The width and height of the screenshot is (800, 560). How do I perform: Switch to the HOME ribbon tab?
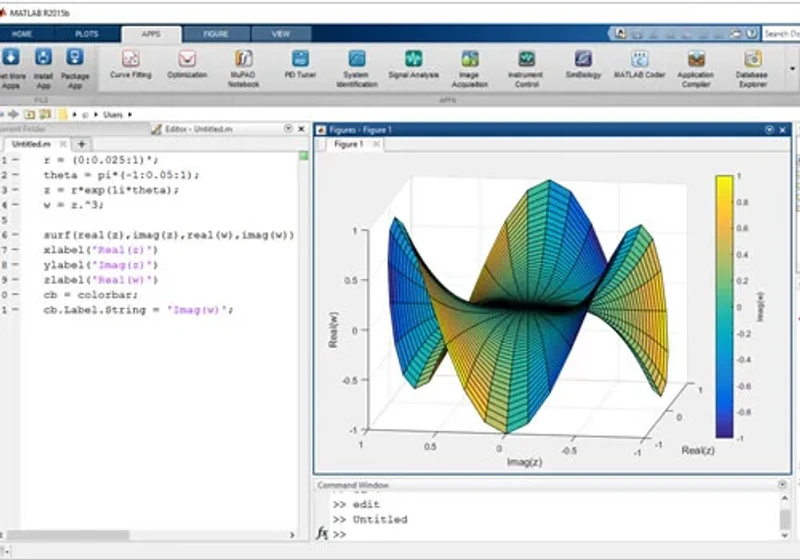tap(22, 34)
